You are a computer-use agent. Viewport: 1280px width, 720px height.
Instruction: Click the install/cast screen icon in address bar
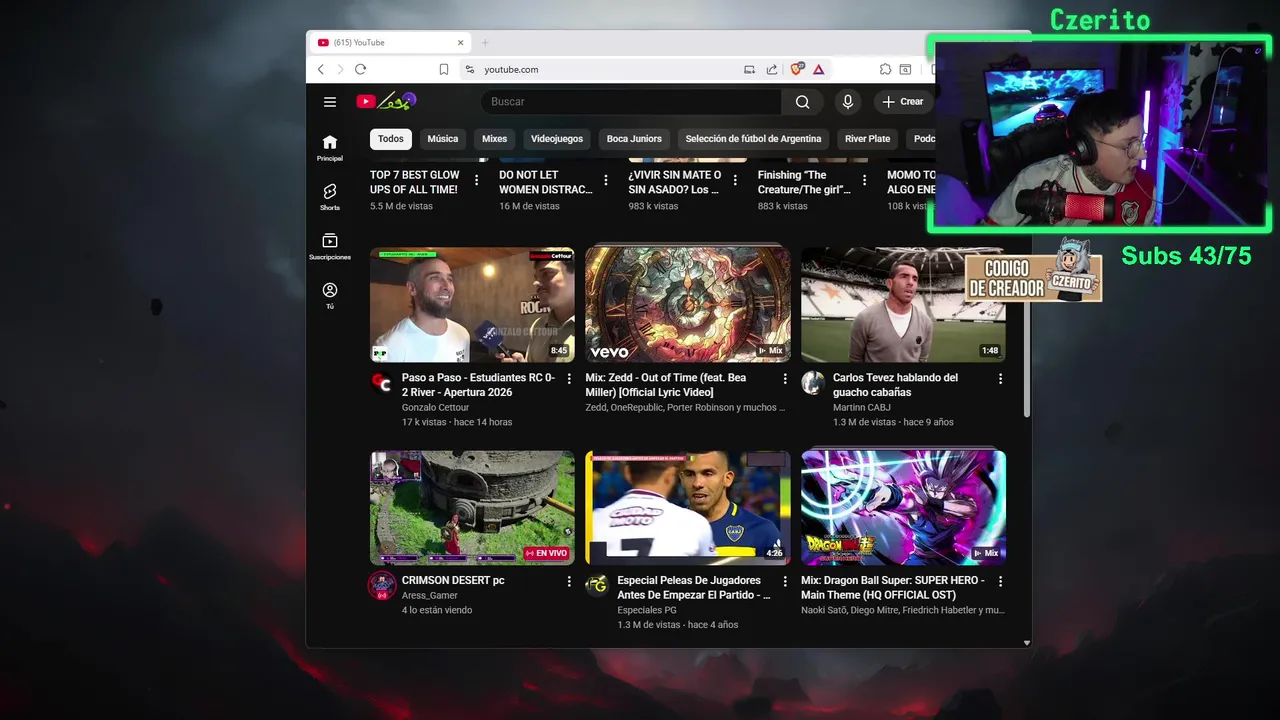click(749, 69)
